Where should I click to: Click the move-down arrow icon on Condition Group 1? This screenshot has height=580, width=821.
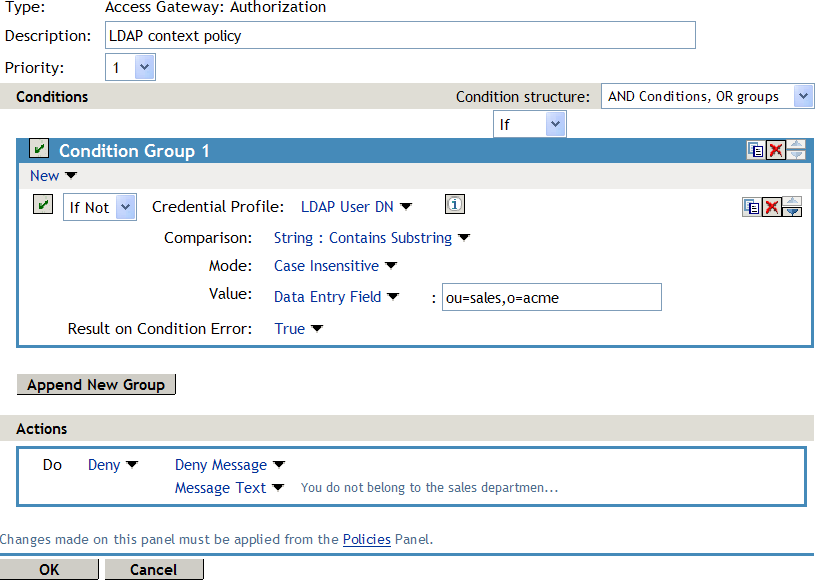click(x=796, y=153)
